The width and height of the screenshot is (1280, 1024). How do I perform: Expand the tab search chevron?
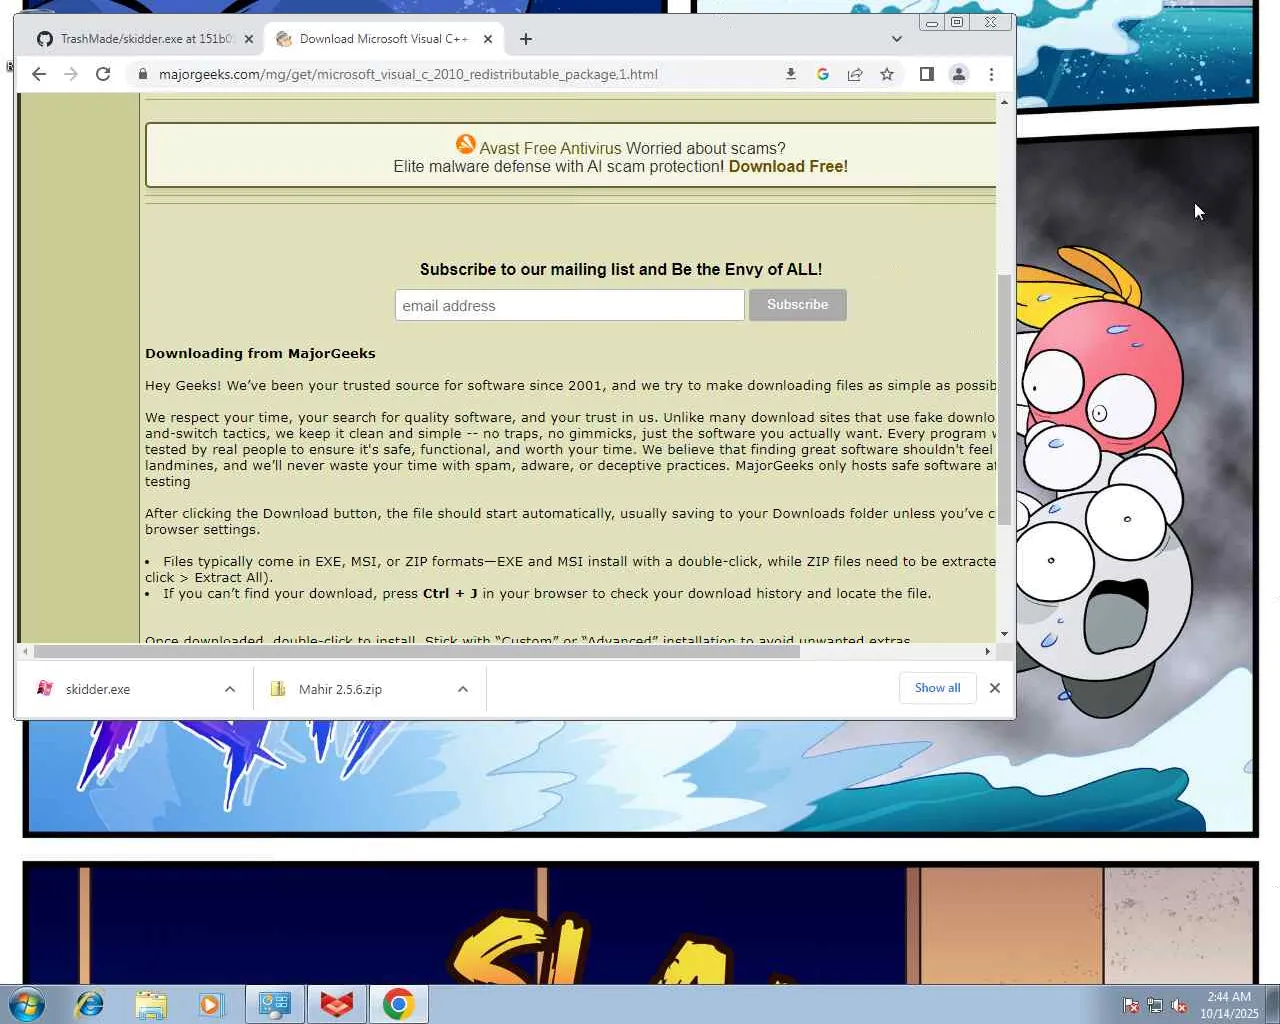[897, 39]
